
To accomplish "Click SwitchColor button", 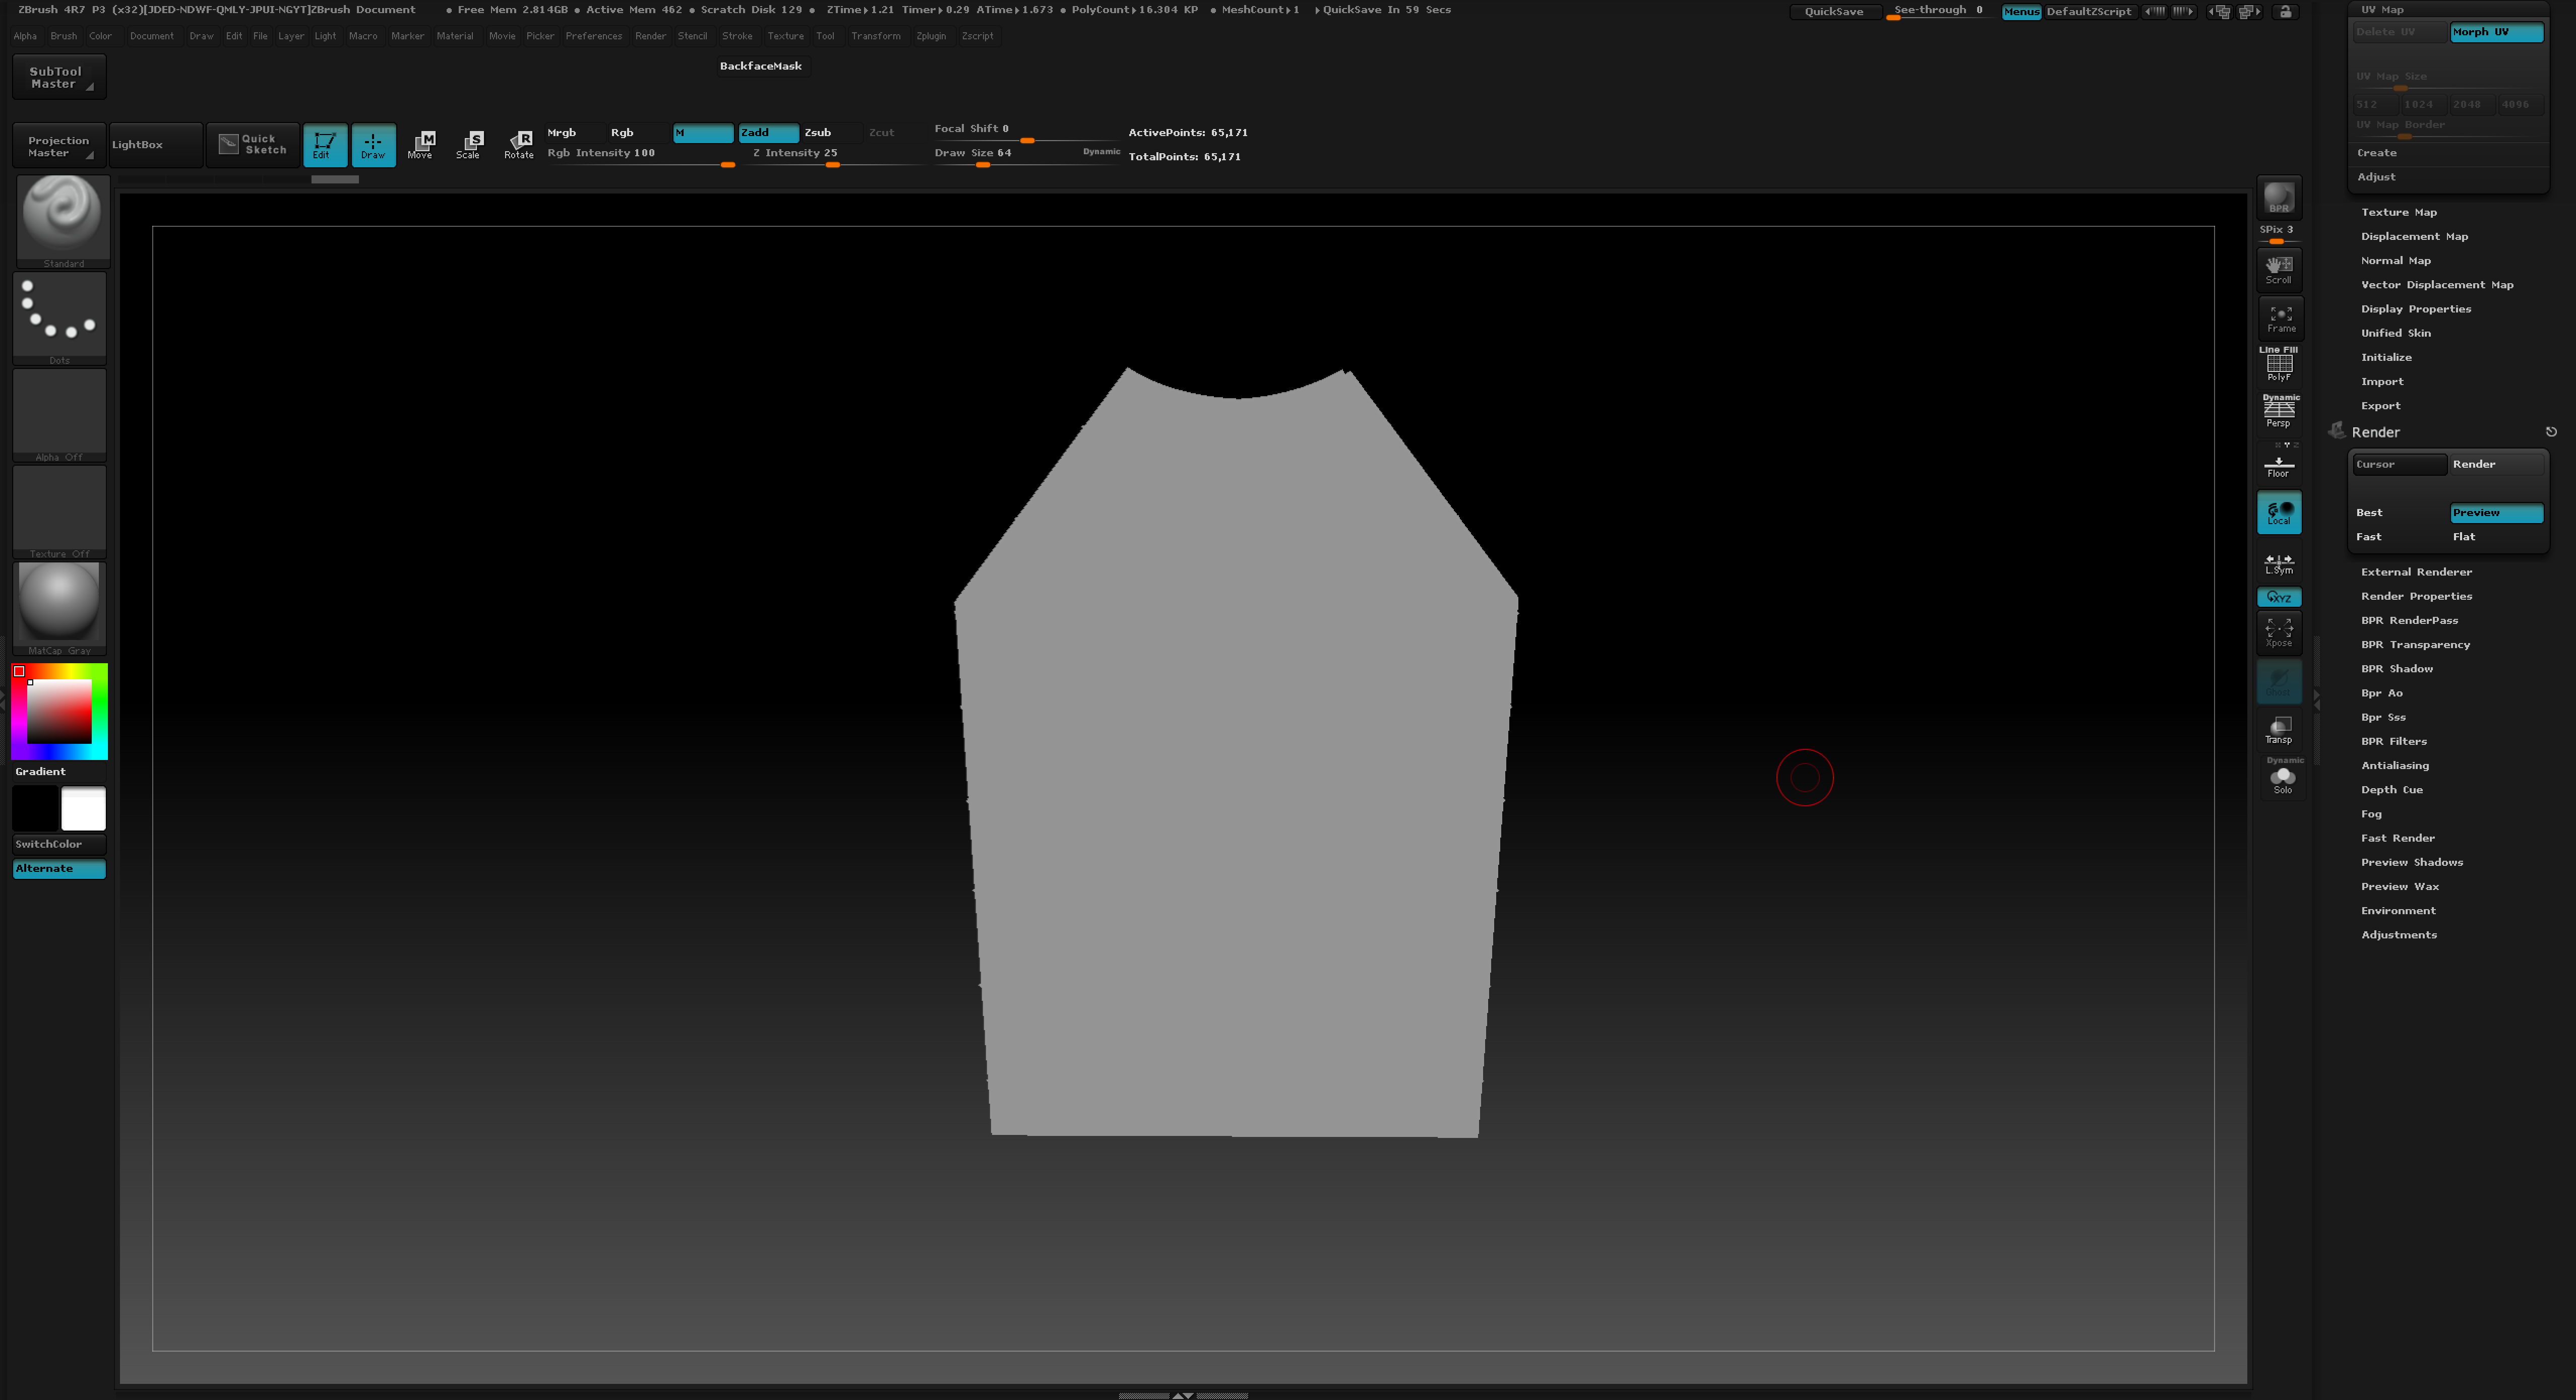I will pyautogui.click(x=59, y=844).
